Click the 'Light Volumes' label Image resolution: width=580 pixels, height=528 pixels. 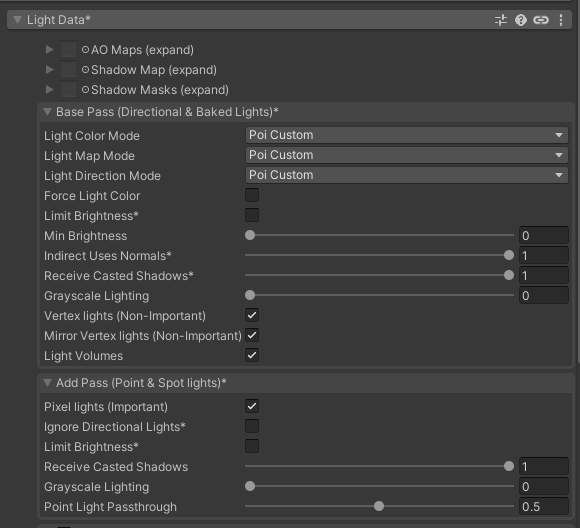tap(83, 356)
